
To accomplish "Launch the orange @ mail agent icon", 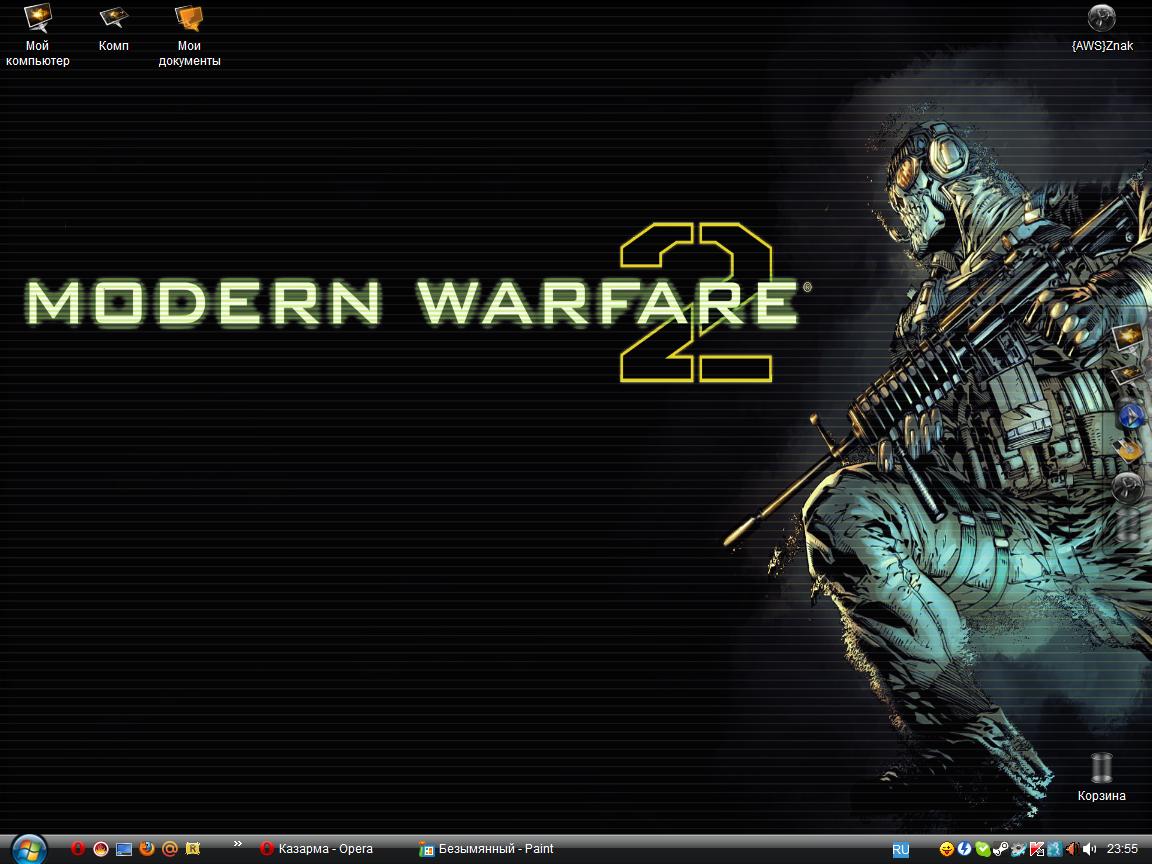I will pyautogui.click(x=170, y=849).
